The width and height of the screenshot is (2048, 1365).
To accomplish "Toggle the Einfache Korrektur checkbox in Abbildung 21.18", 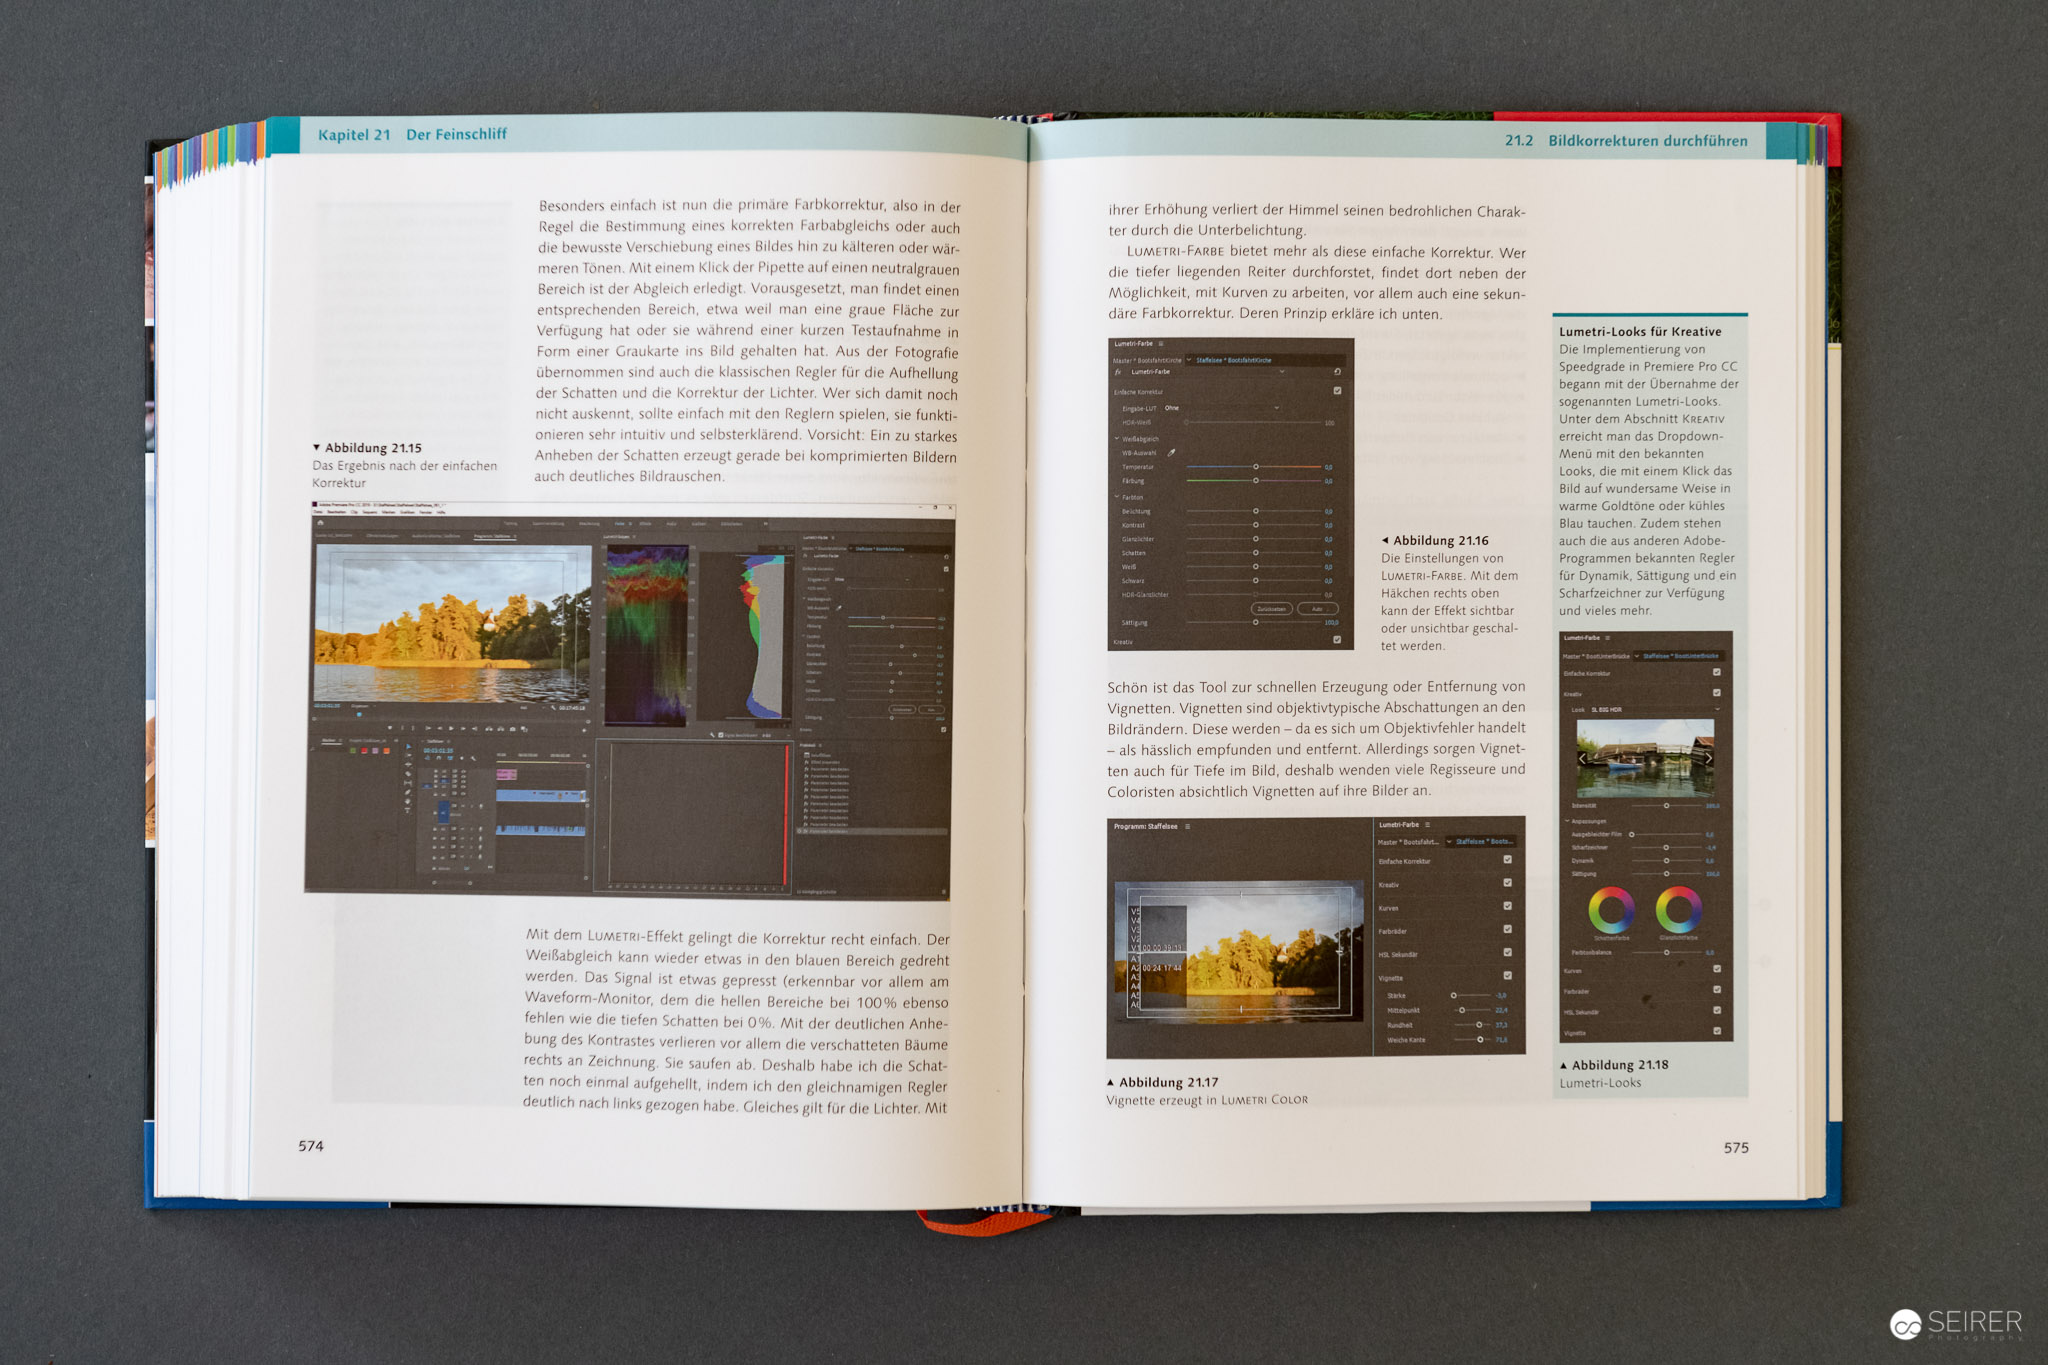I will (1717, 672).
